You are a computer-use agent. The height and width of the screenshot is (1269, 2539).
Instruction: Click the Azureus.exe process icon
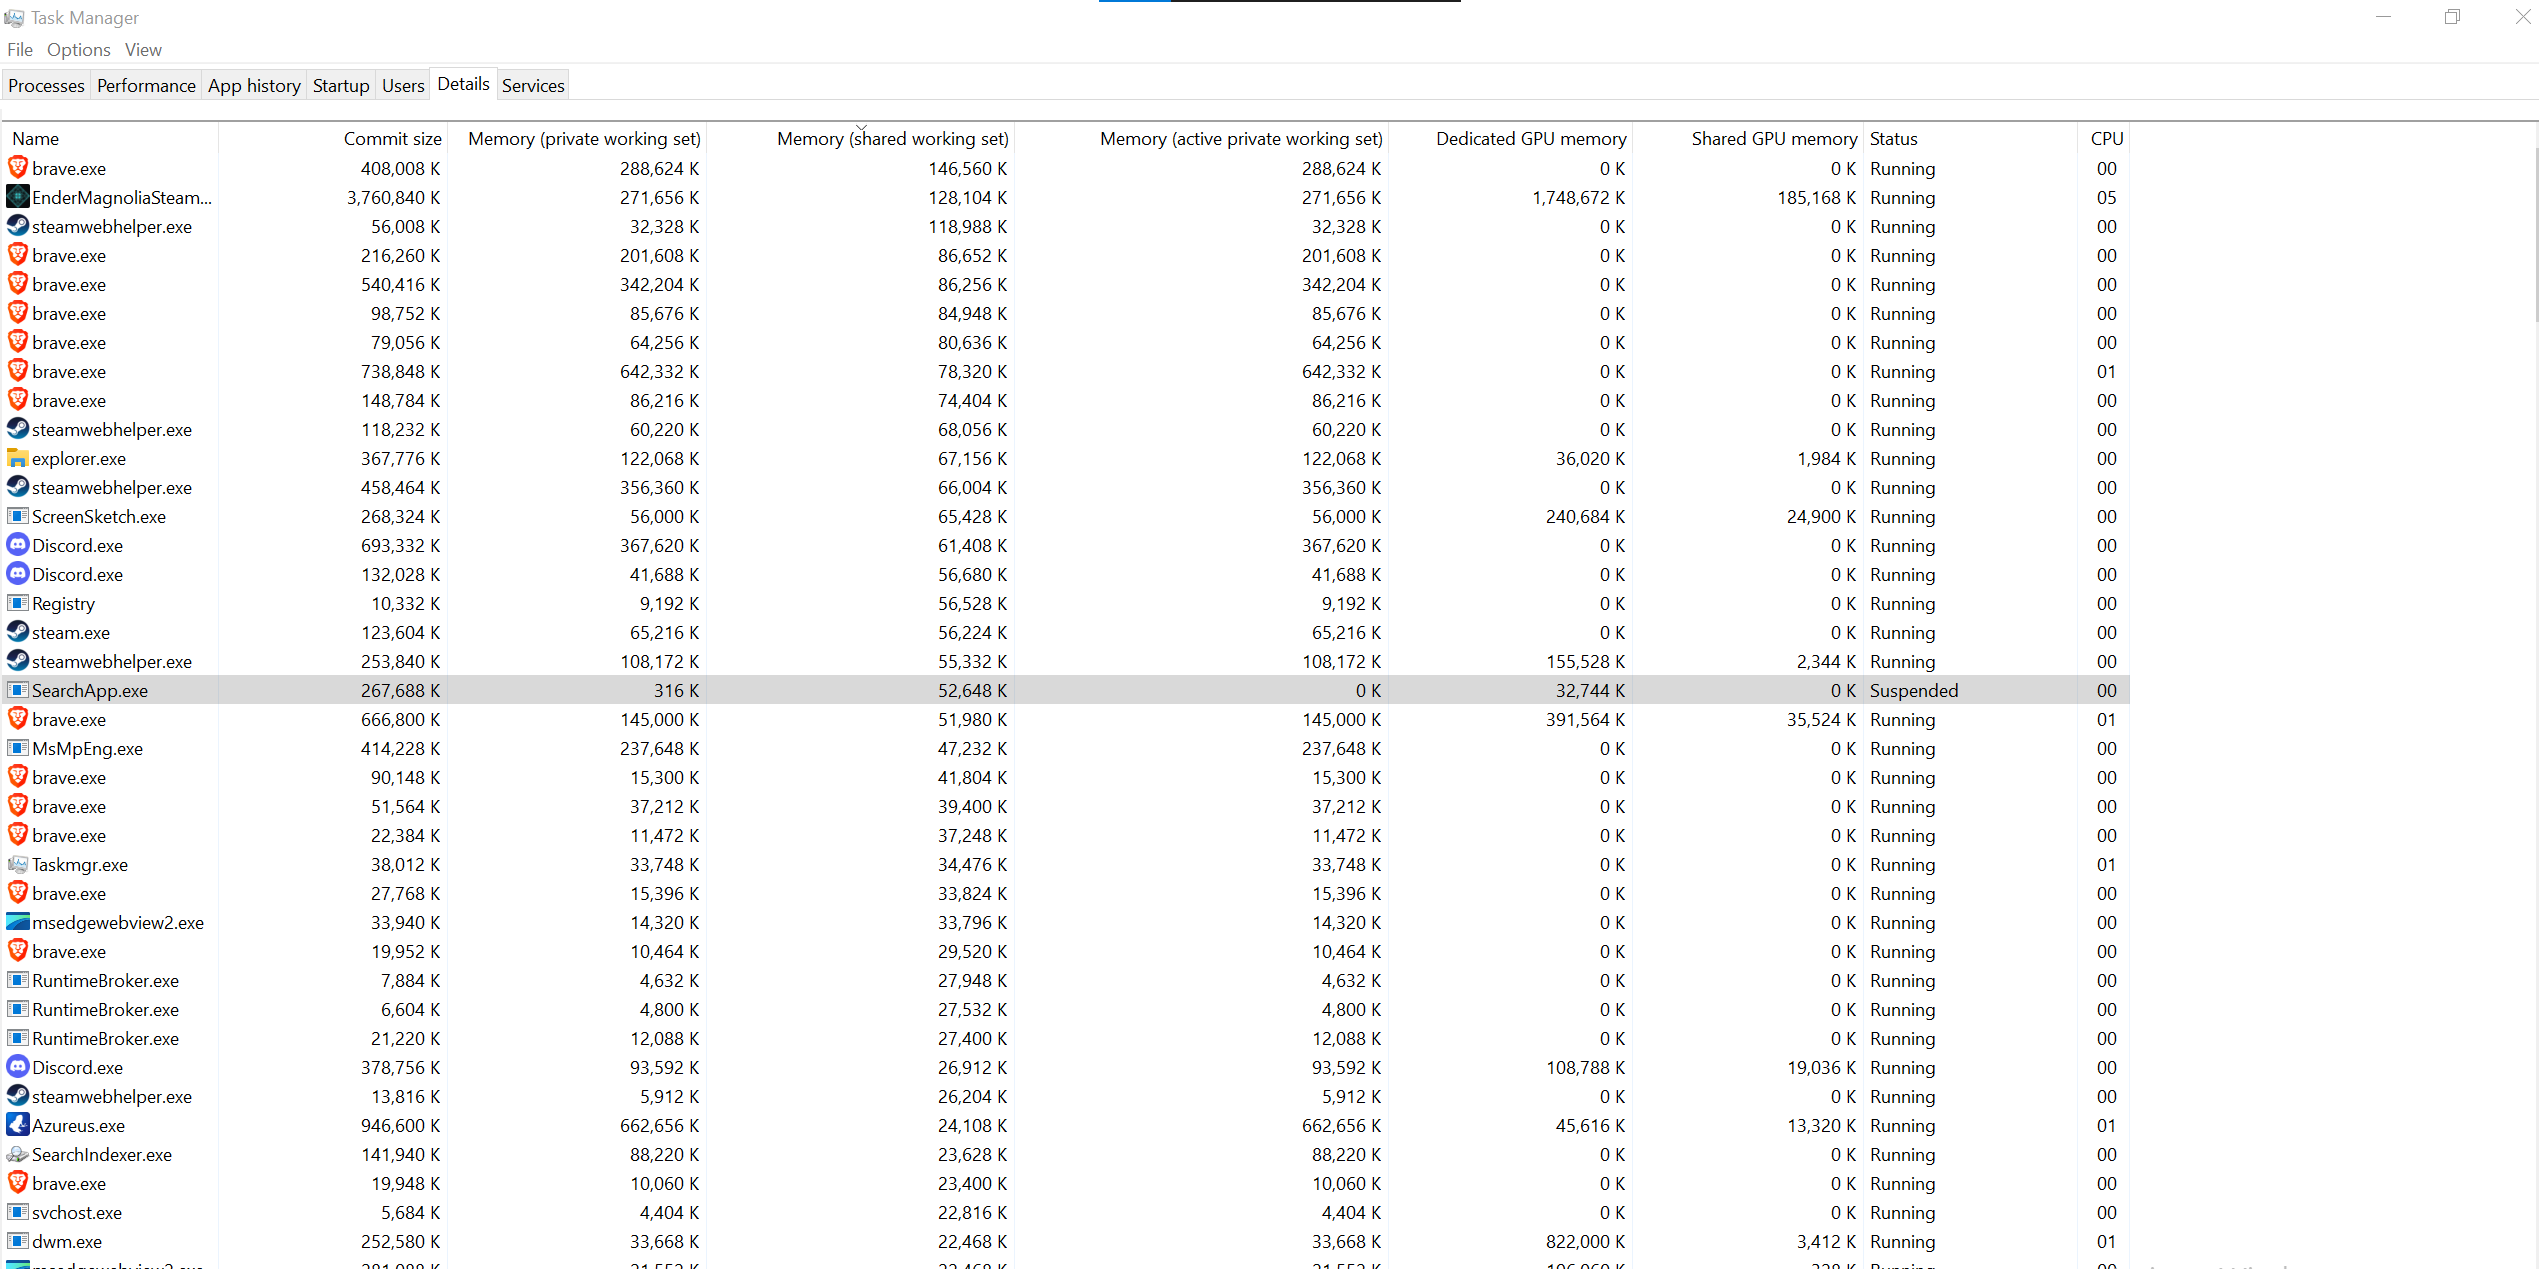[x=17, y=1125]
